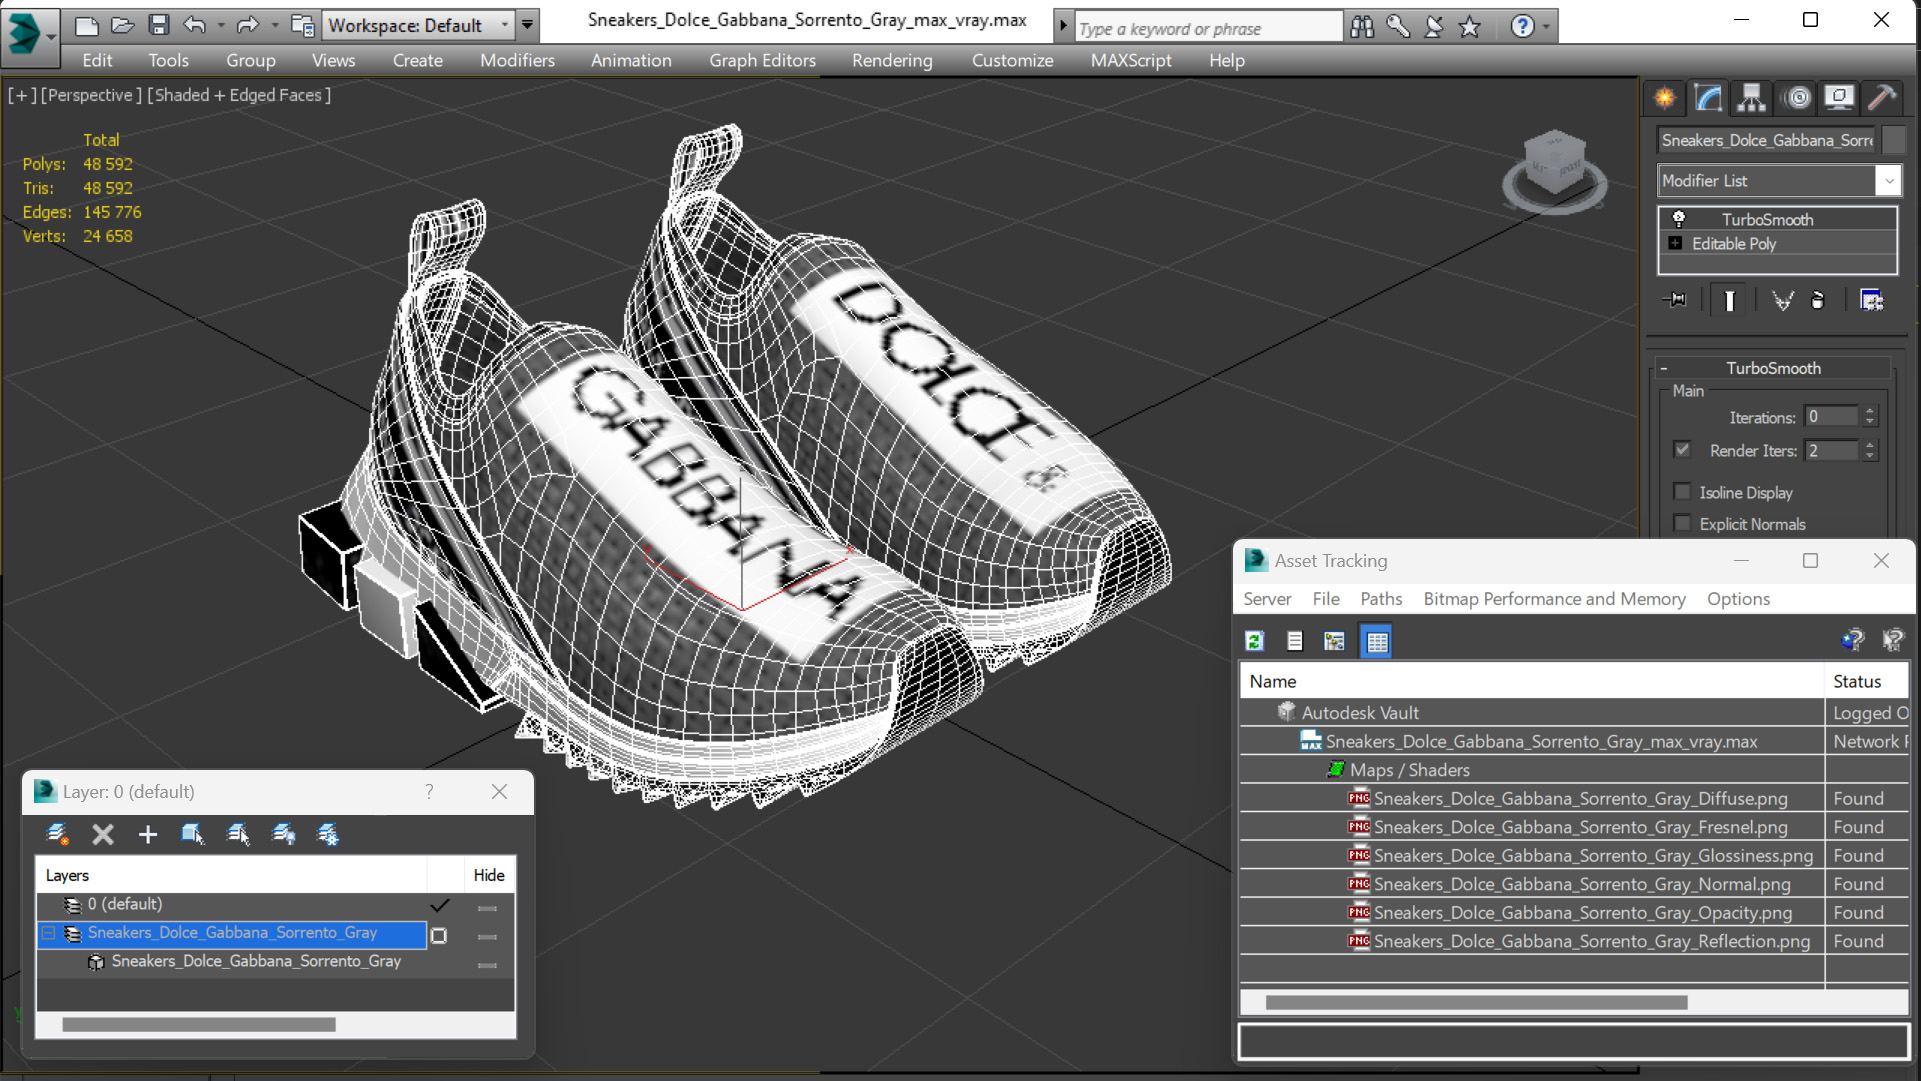Open the Modifiers menu
Image resolution: width=1921 pixels, height=1081 pixels.
click(x=517, y=60)
